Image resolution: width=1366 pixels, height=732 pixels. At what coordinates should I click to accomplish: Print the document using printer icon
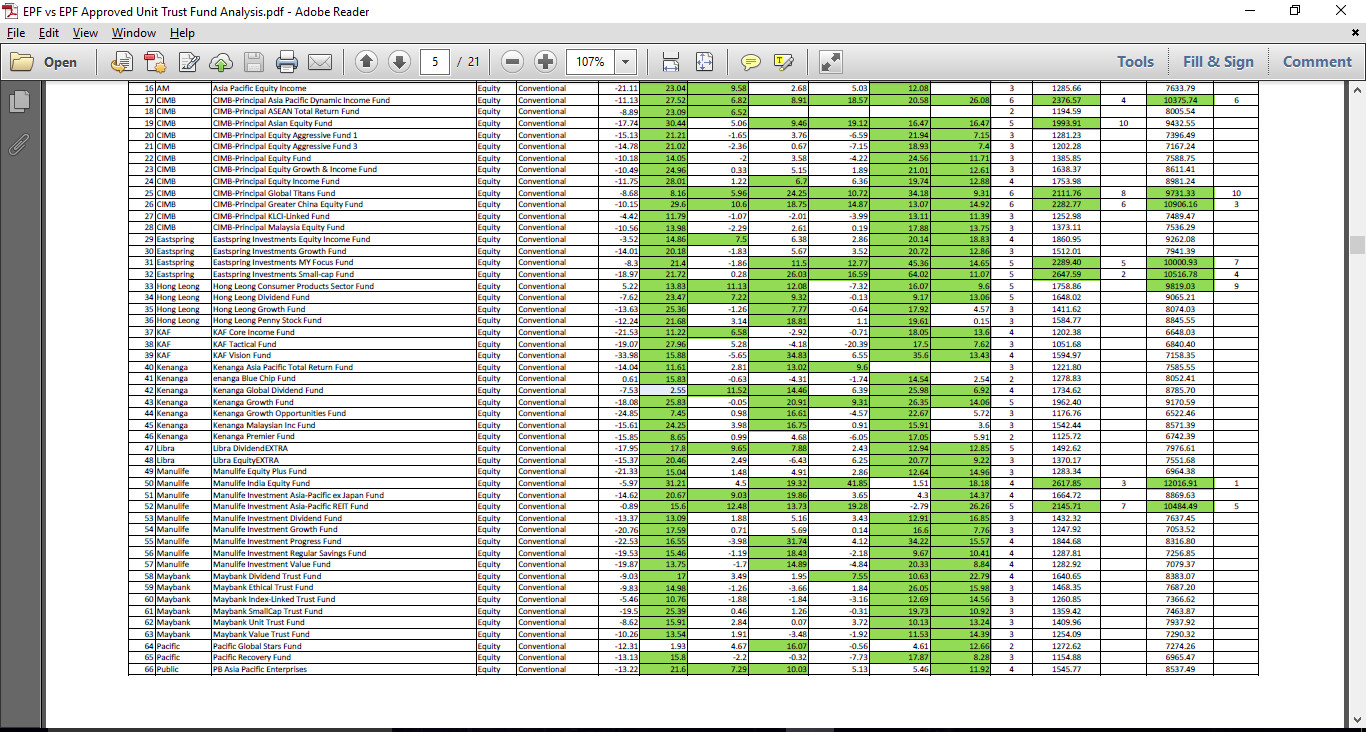tap(287, 62)
